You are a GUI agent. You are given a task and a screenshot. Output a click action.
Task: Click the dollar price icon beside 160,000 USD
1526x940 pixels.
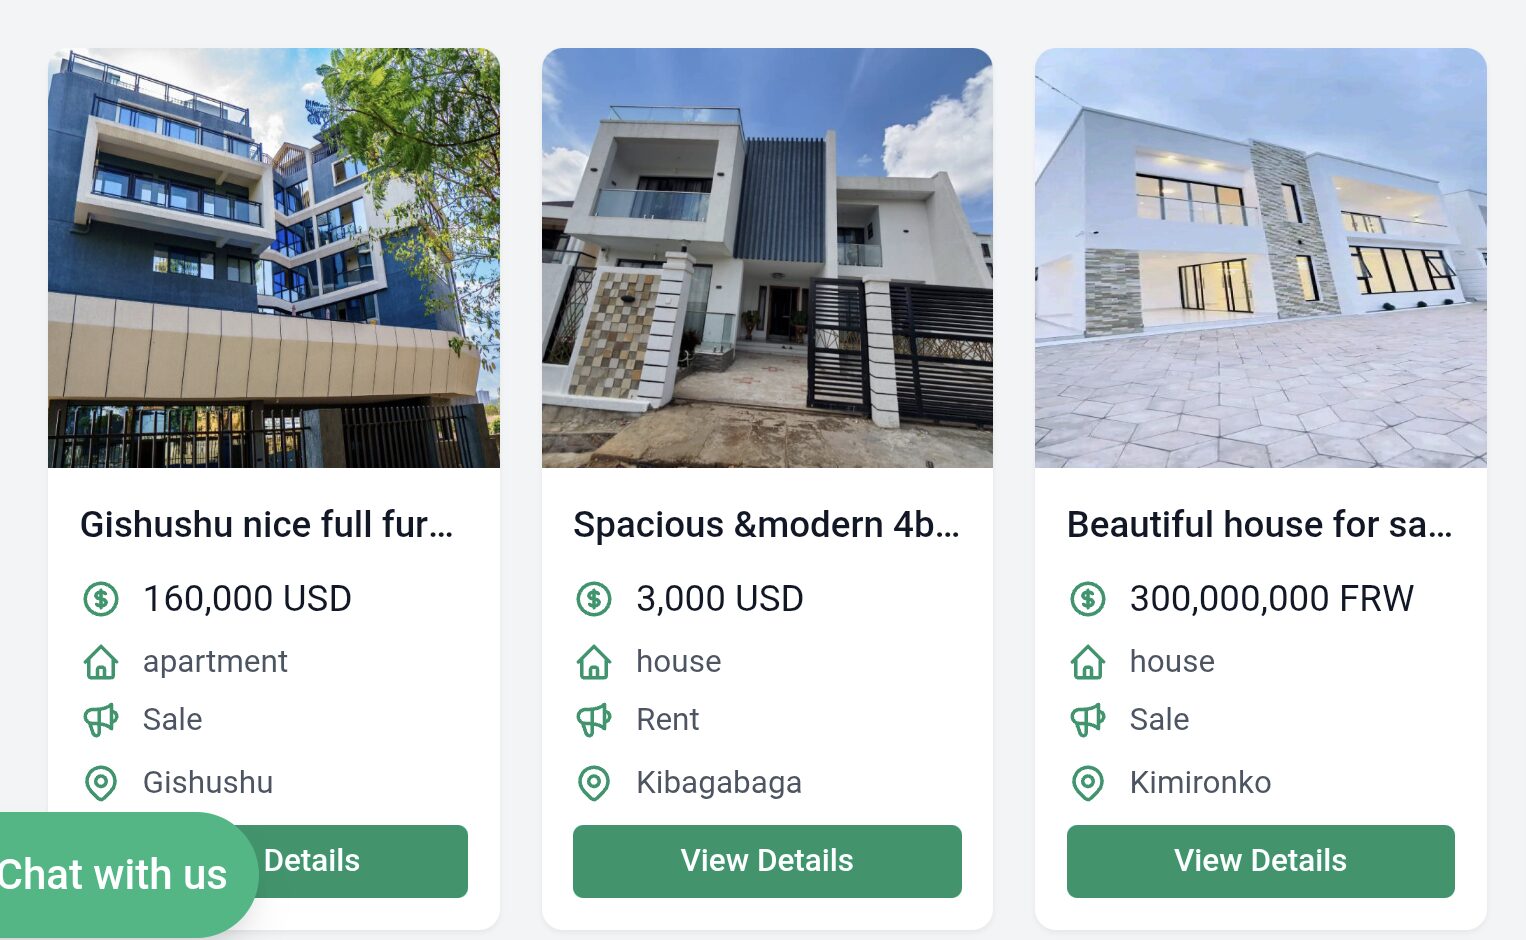(x=100, y=599)
